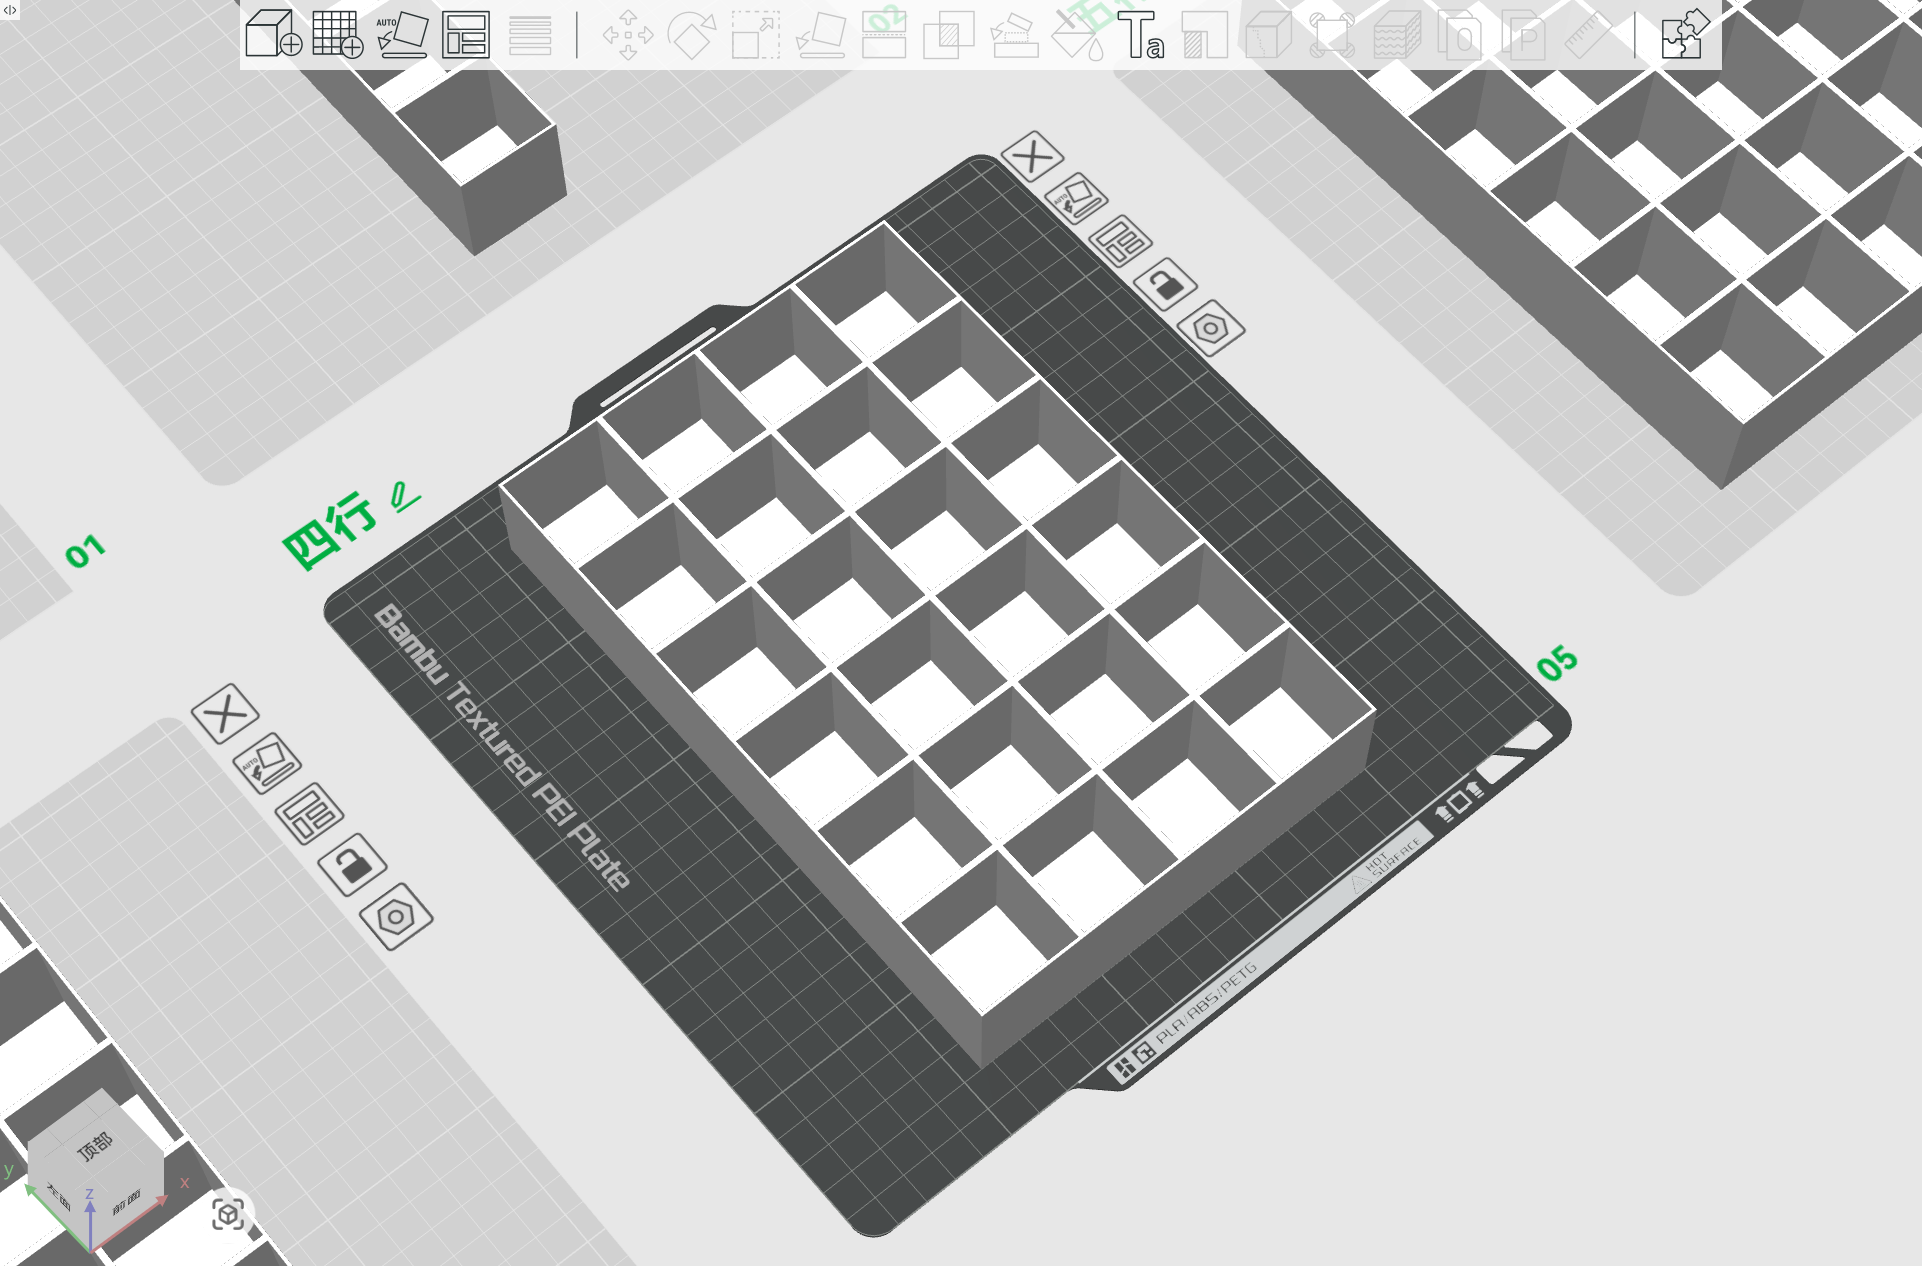The image size is (1922, 1266).
Task: Click the 四行 plate name label
Action: 330,530
